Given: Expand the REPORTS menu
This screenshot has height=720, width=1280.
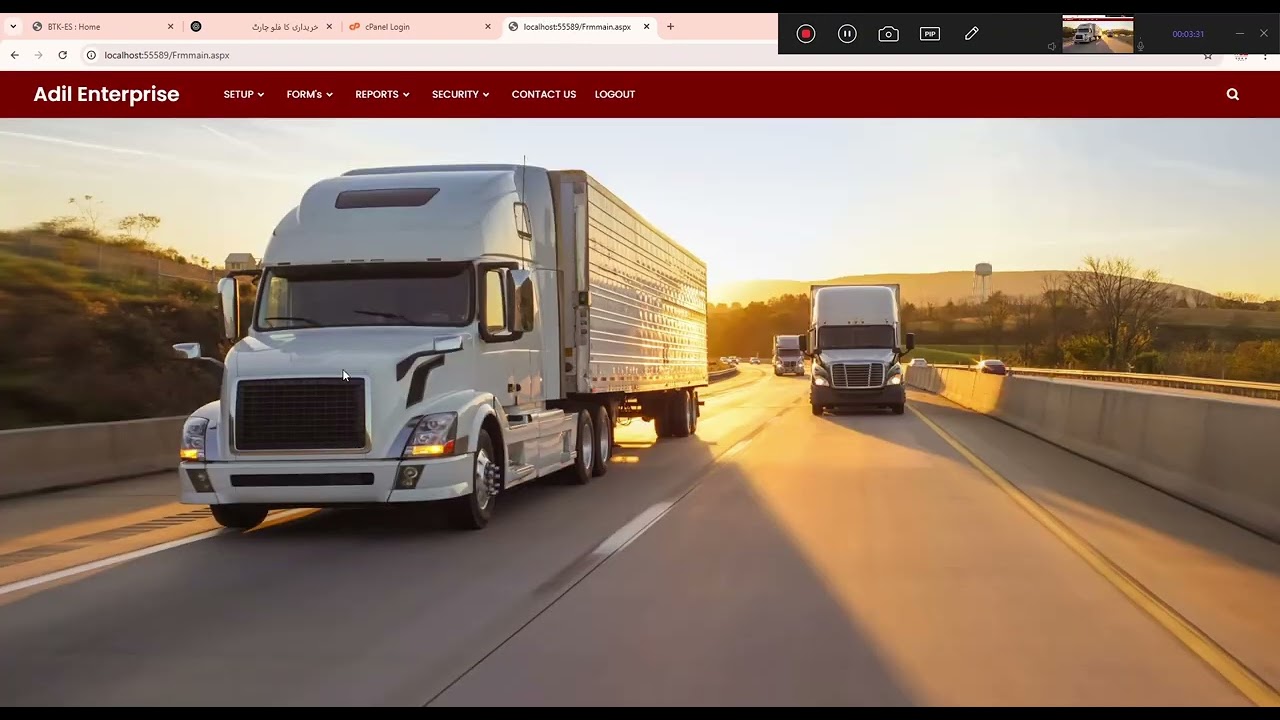Looking at the screenshot, I should [x=383, y=94].
